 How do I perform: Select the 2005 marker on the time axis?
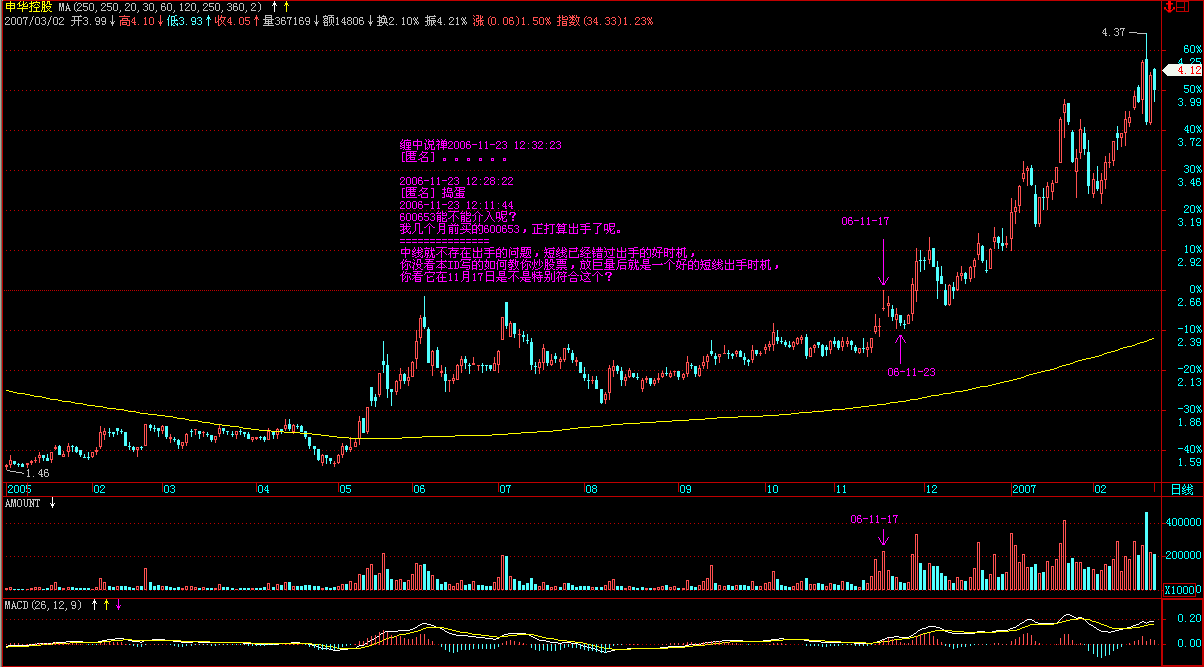pyautogui.click(x=18, y=490)
